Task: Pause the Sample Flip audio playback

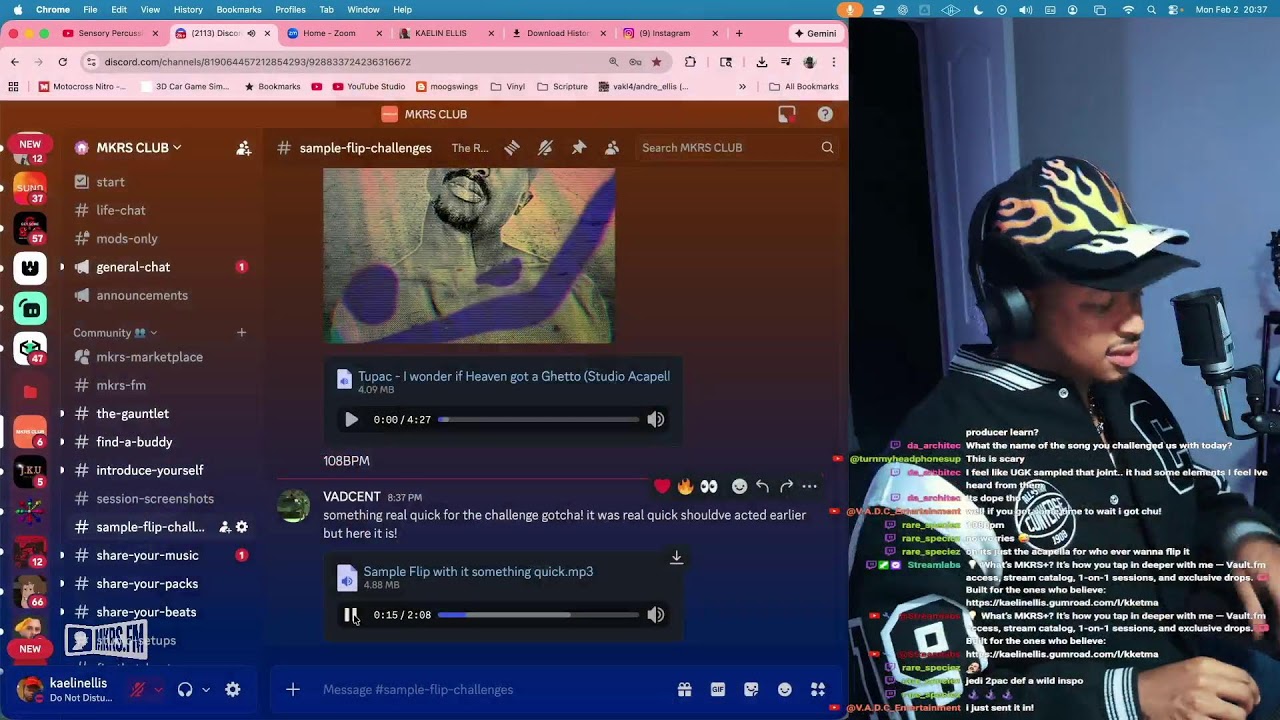Action: pos(351,615)
